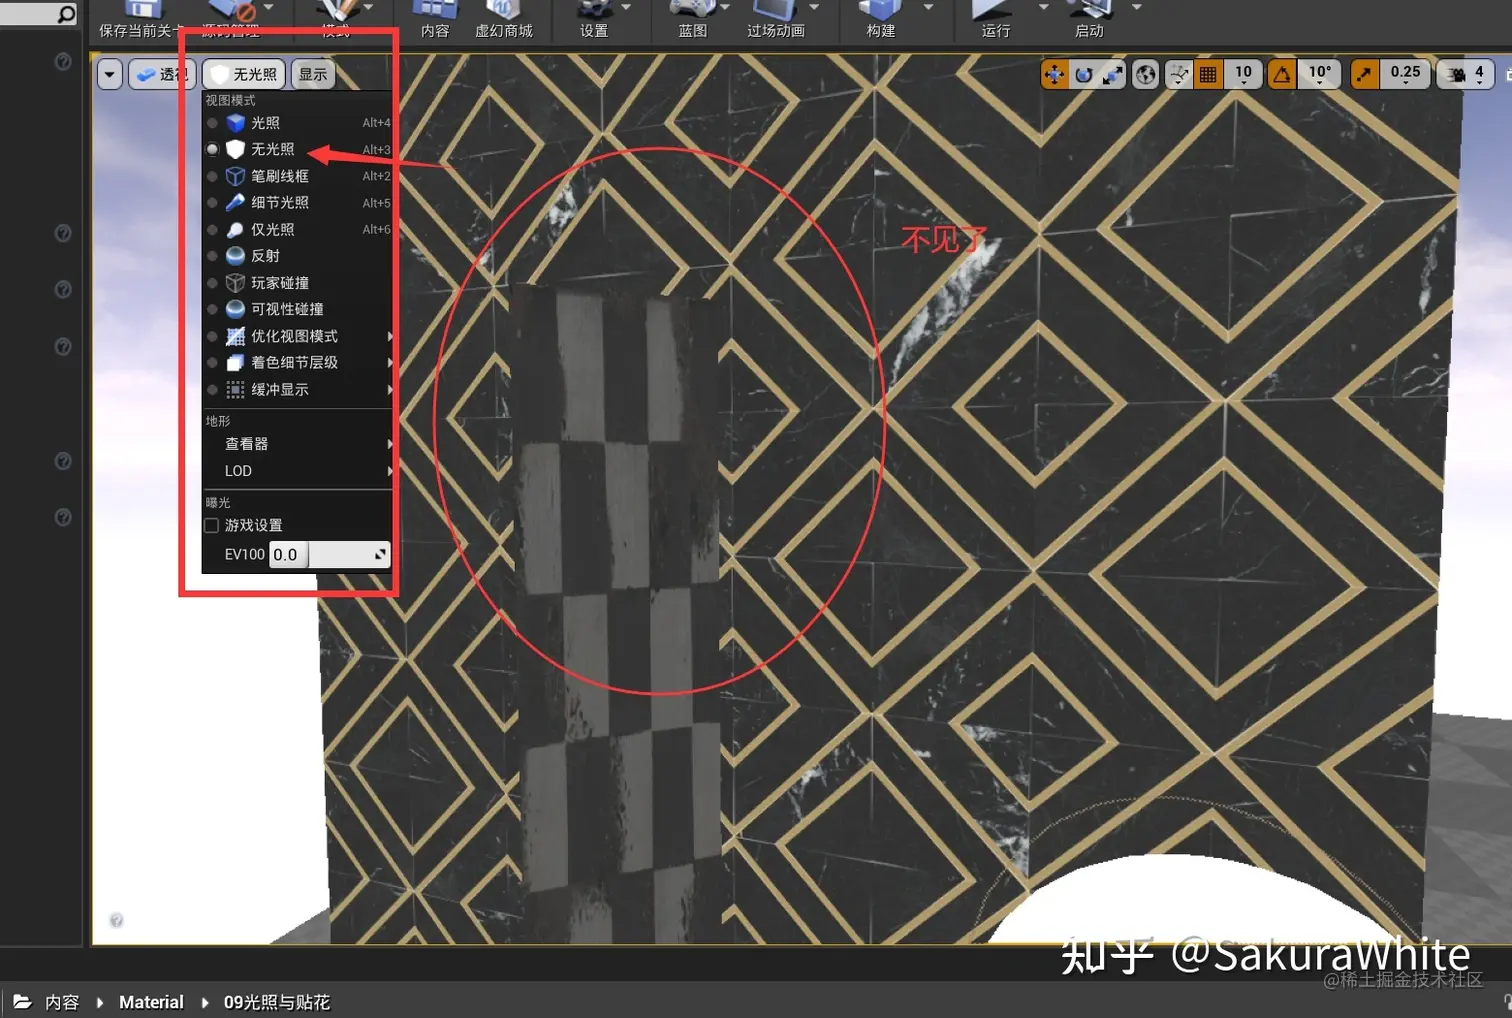Open the grid snap size 10 dropdown

click(x=1243, y=74)
